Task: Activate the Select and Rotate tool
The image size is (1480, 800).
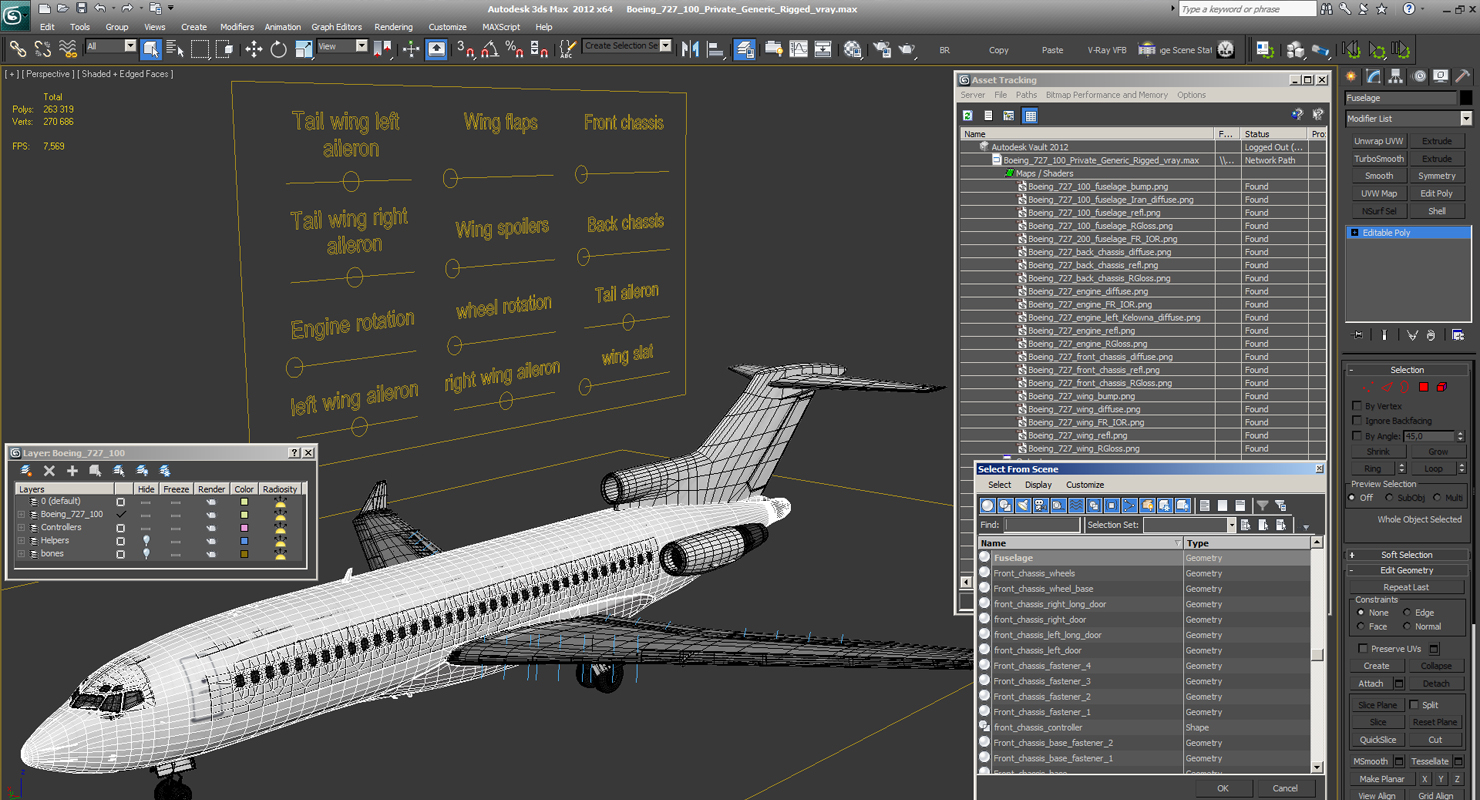Action: pyautogui.click(x=278, y=48)
